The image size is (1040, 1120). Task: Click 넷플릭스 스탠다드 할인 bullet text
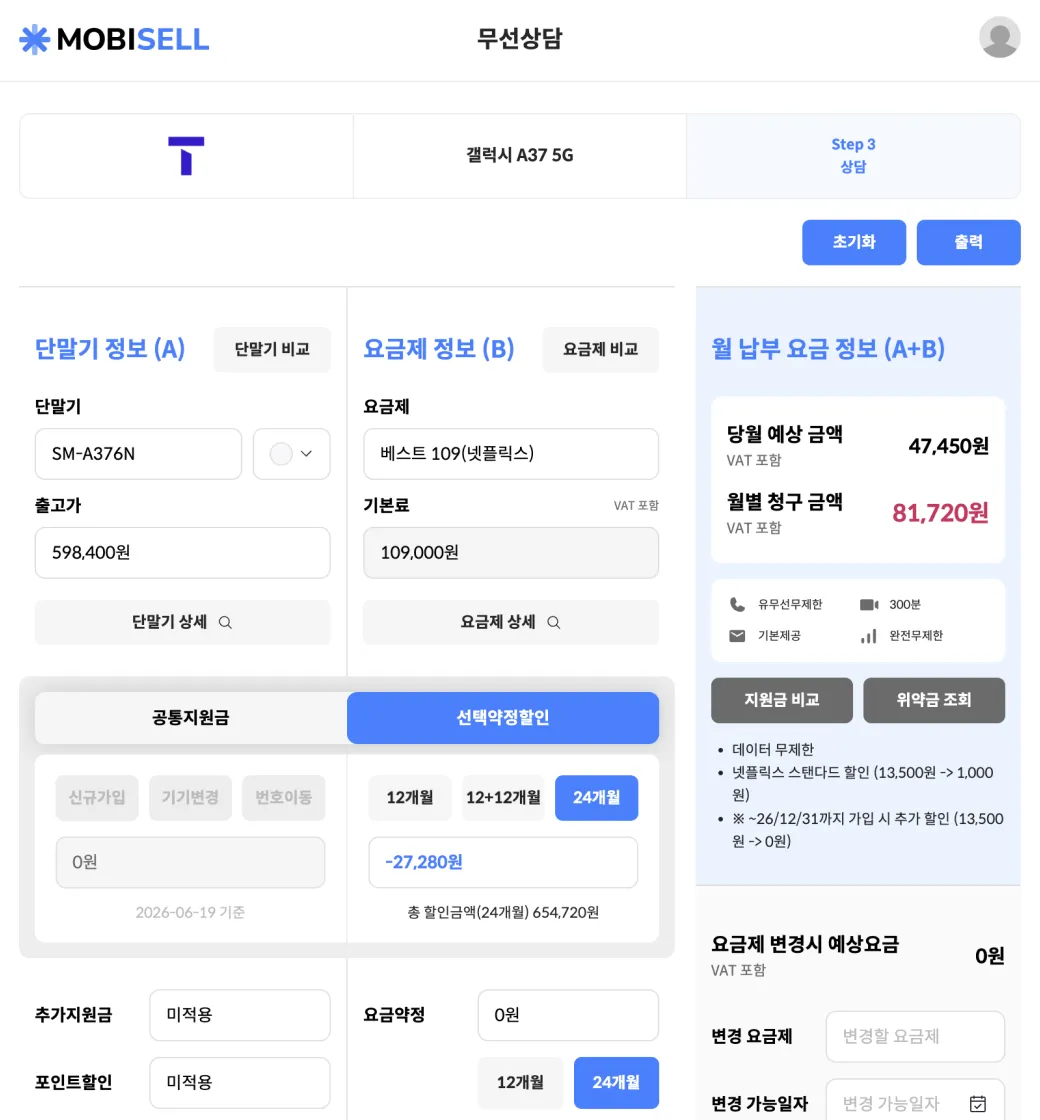point(862,784)
